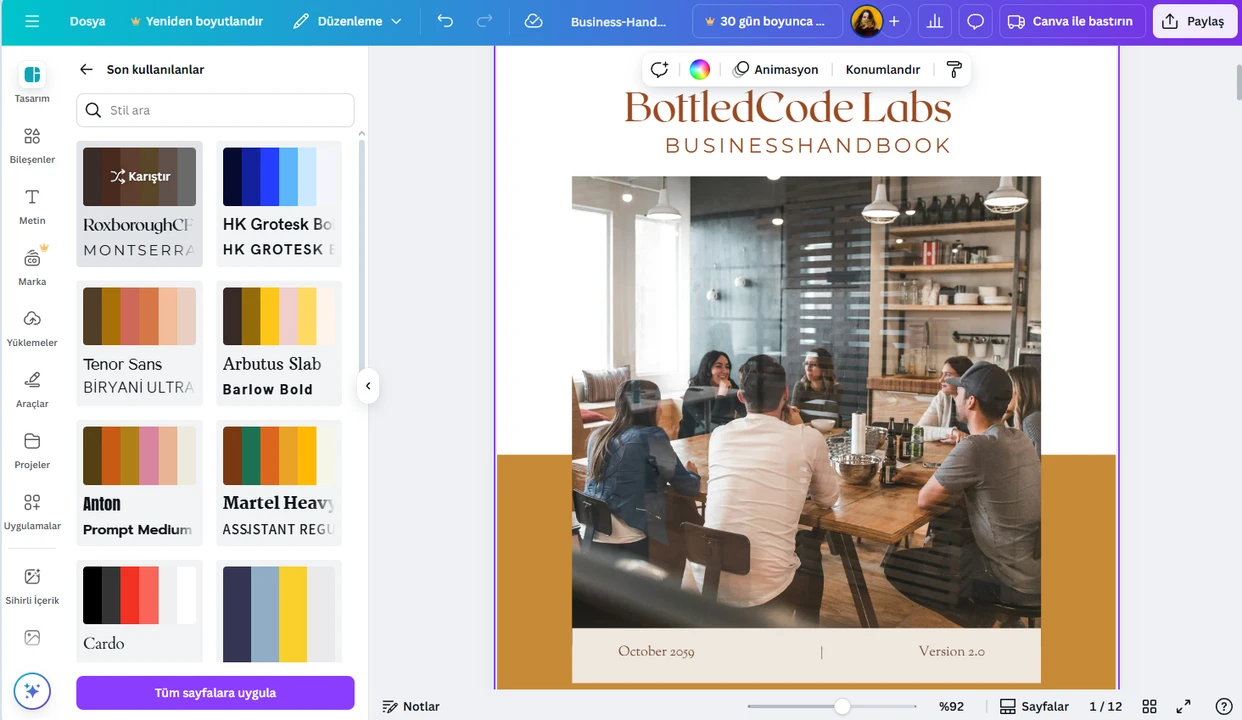This screenshot has width=1242, height=720.
Task: Open the image icon below Sihirli İçerik
Action: [x=32, y=638]
